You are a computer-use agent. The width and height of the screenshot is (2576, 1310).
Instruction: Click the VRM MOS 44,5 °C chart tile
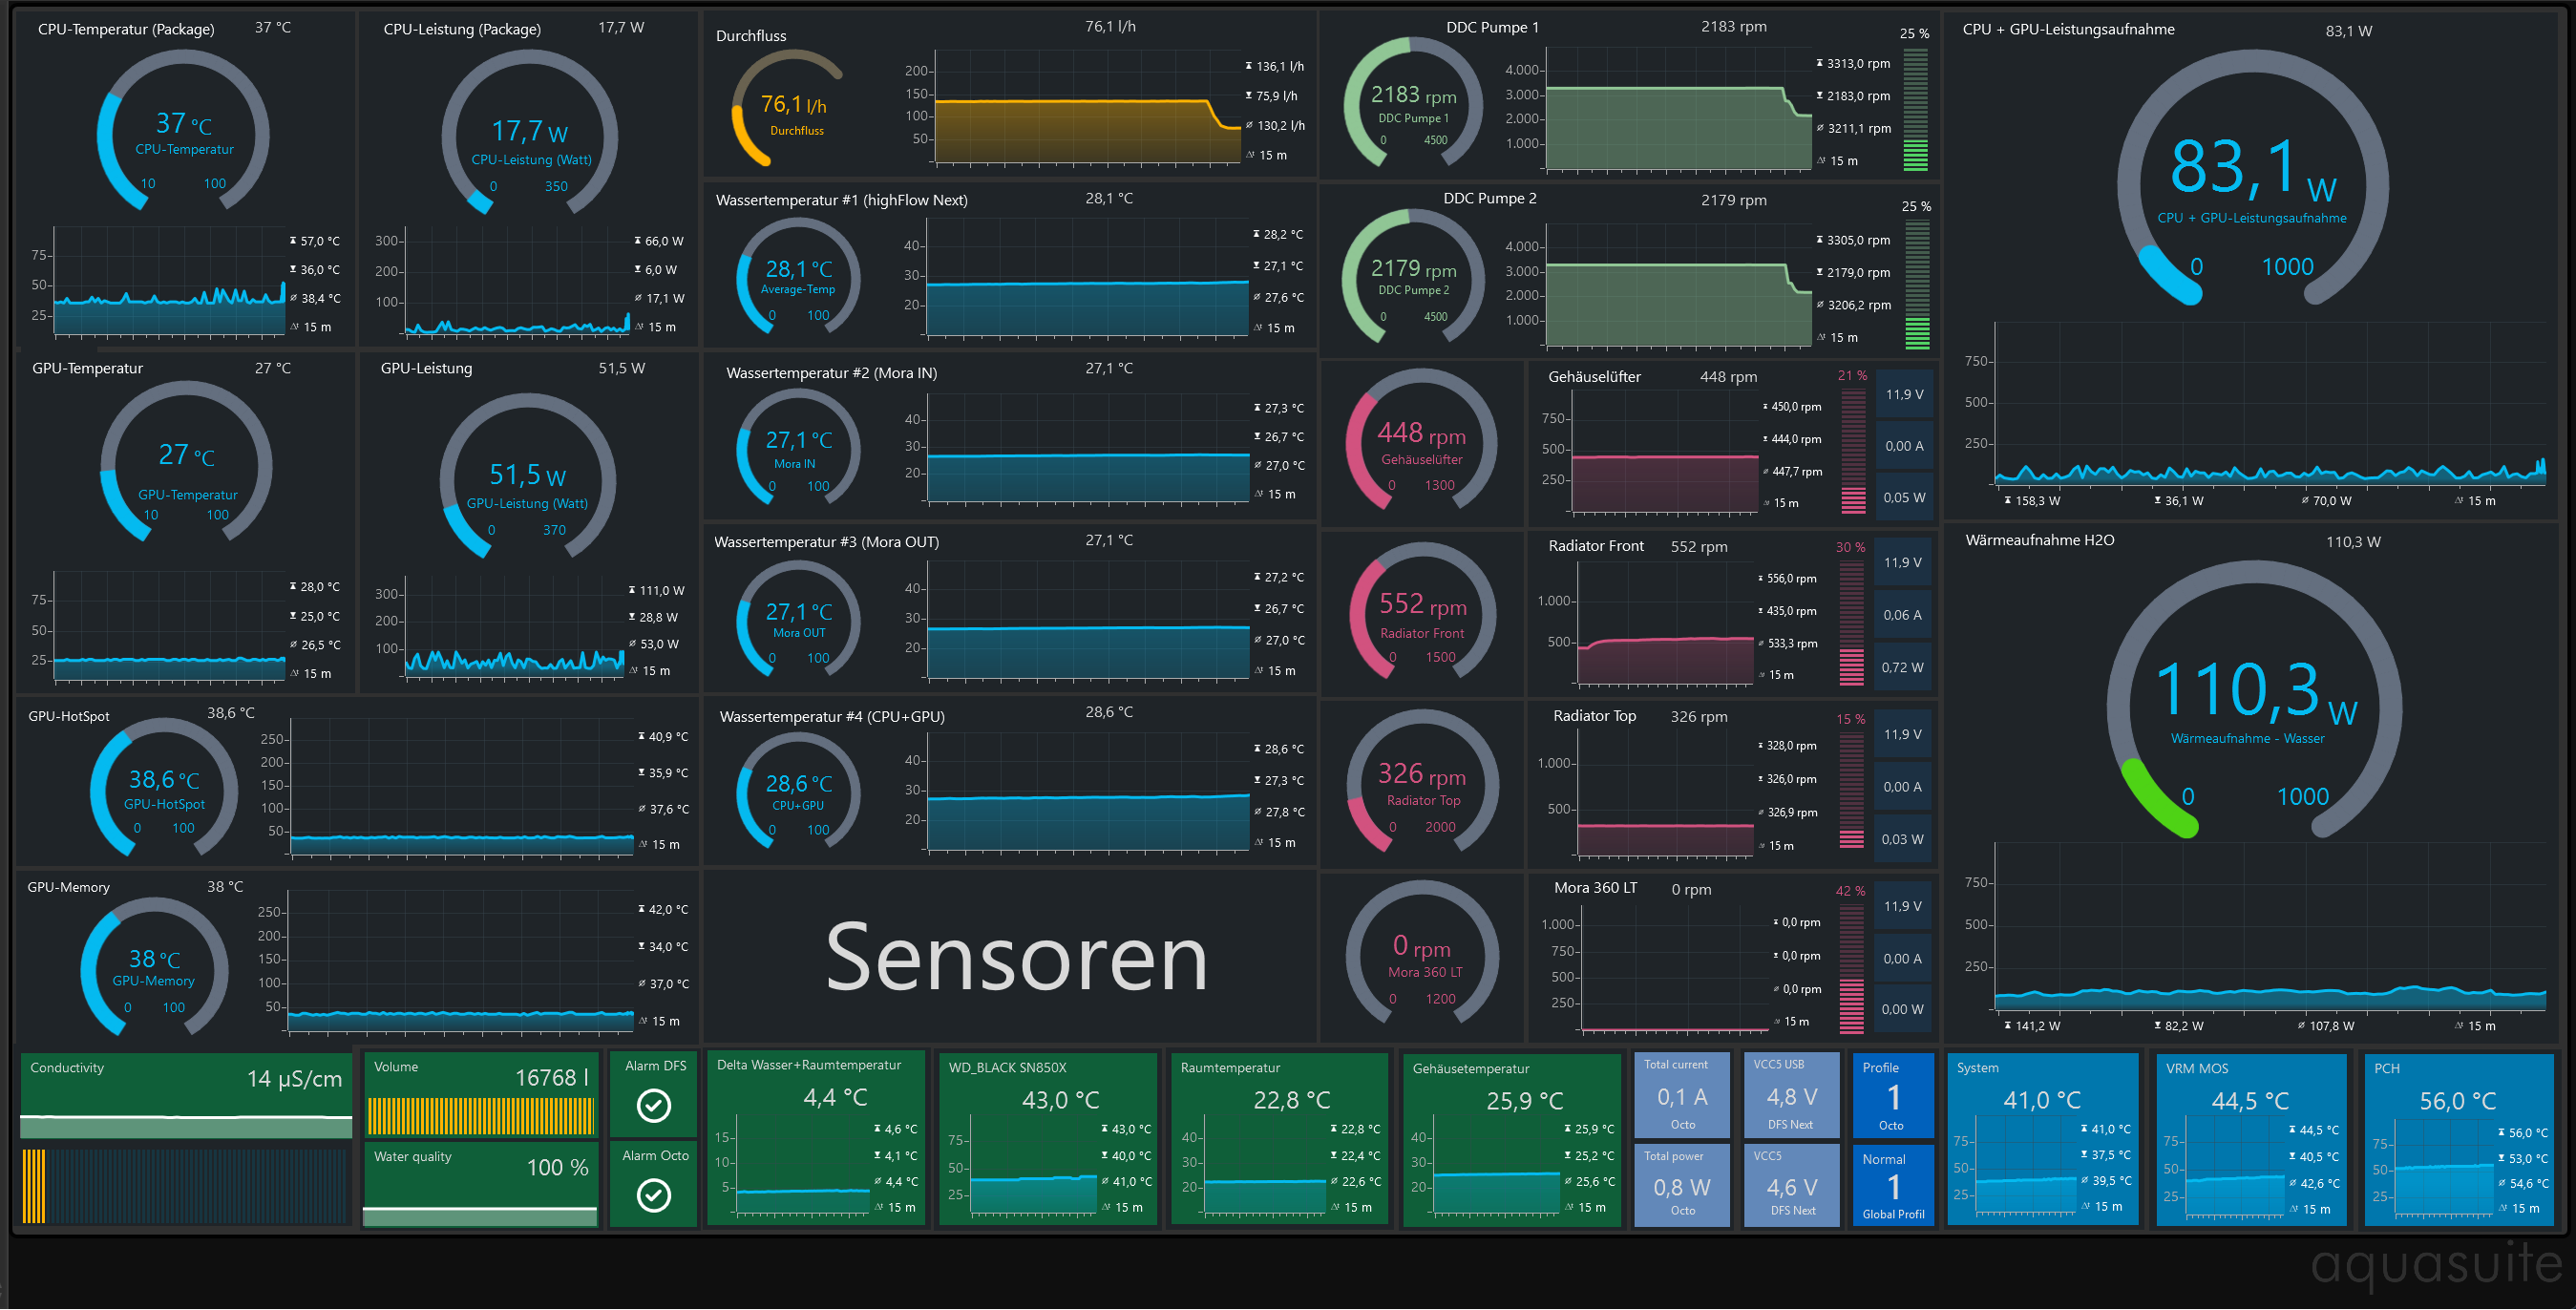[2250, 1138]
